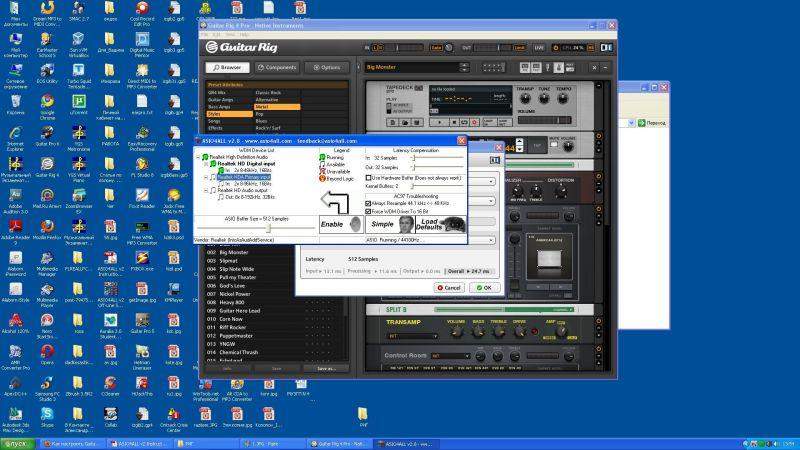
Task: Click the Tapedeck open file folder icon
Action: click(405, 122)
